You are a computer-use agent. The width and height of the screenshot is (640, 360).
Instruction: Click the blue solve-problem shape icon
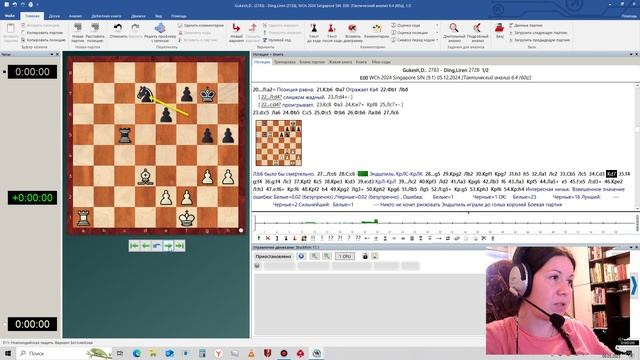(160, 28)
